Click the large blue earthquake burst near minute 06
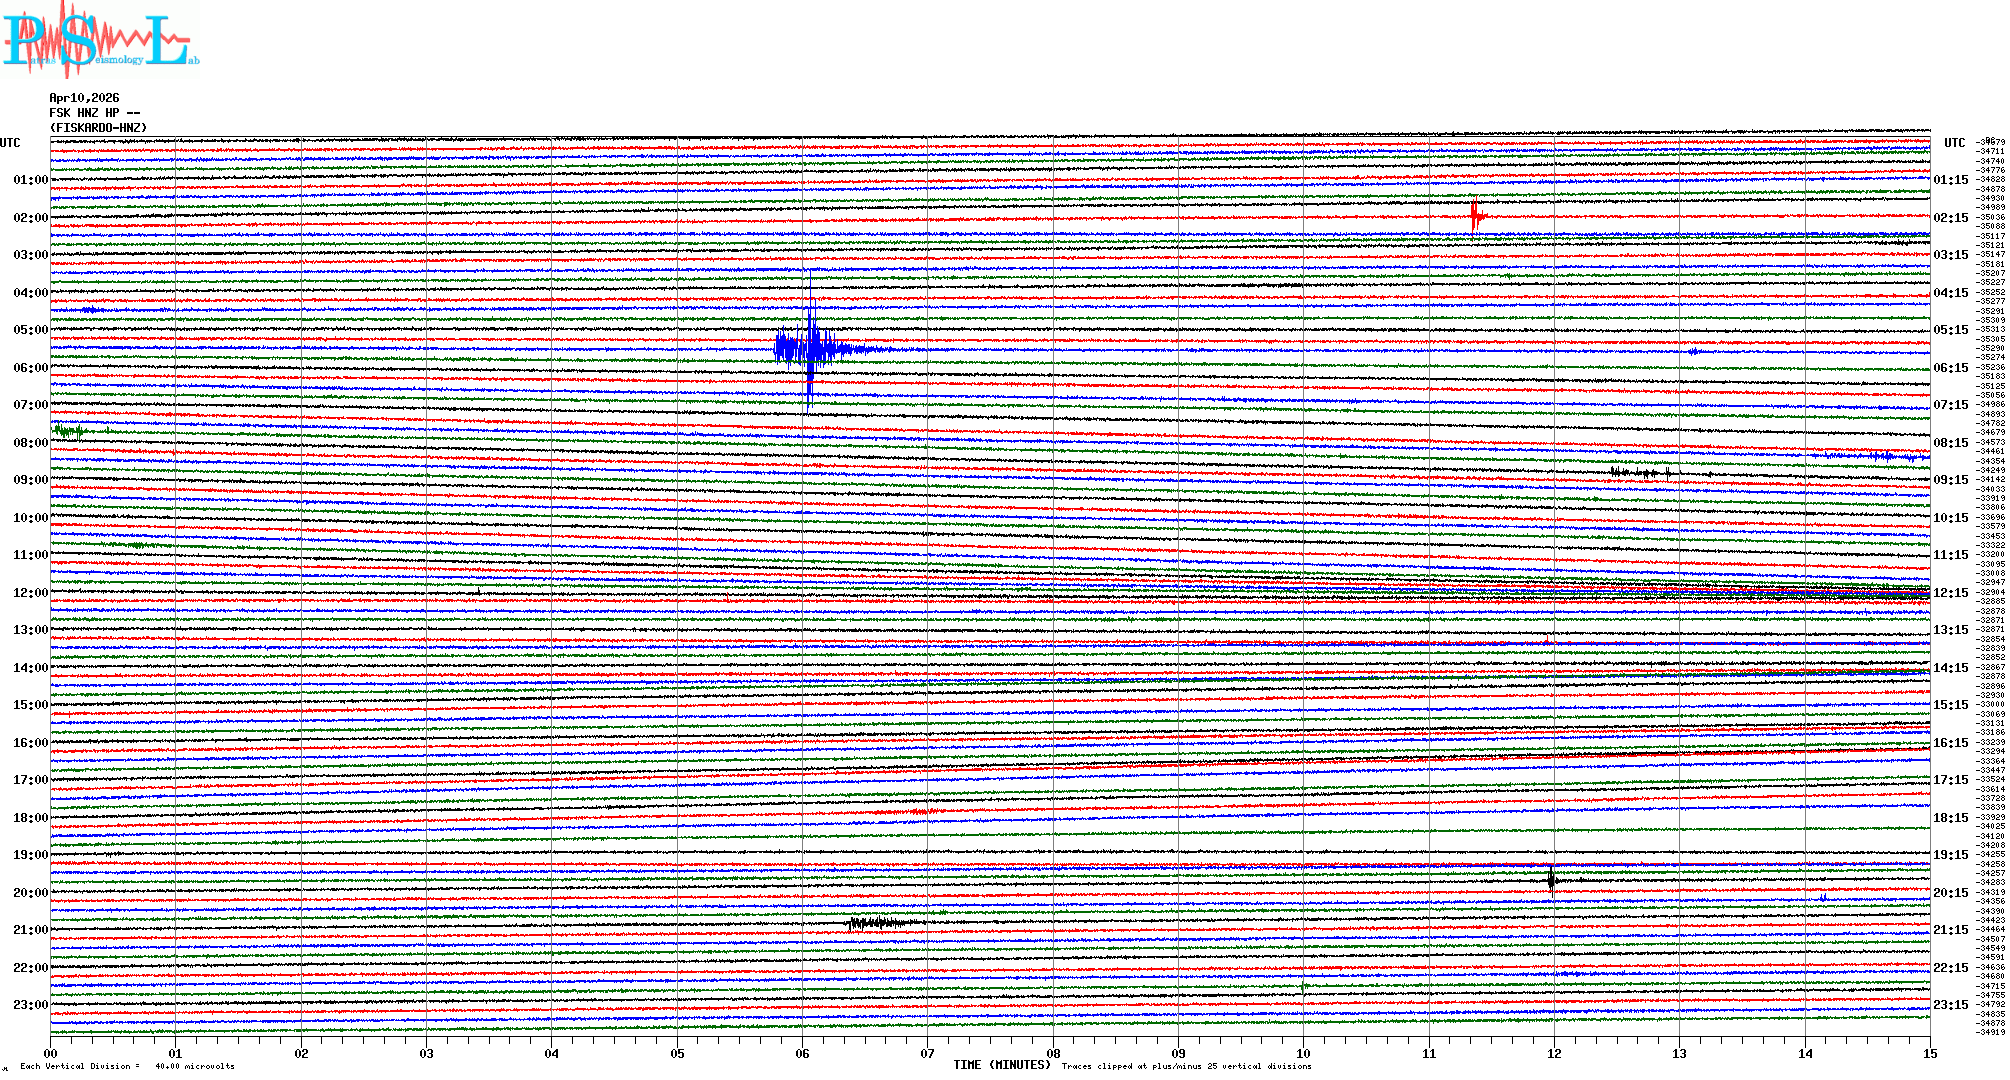 click(x=810, y=348)
